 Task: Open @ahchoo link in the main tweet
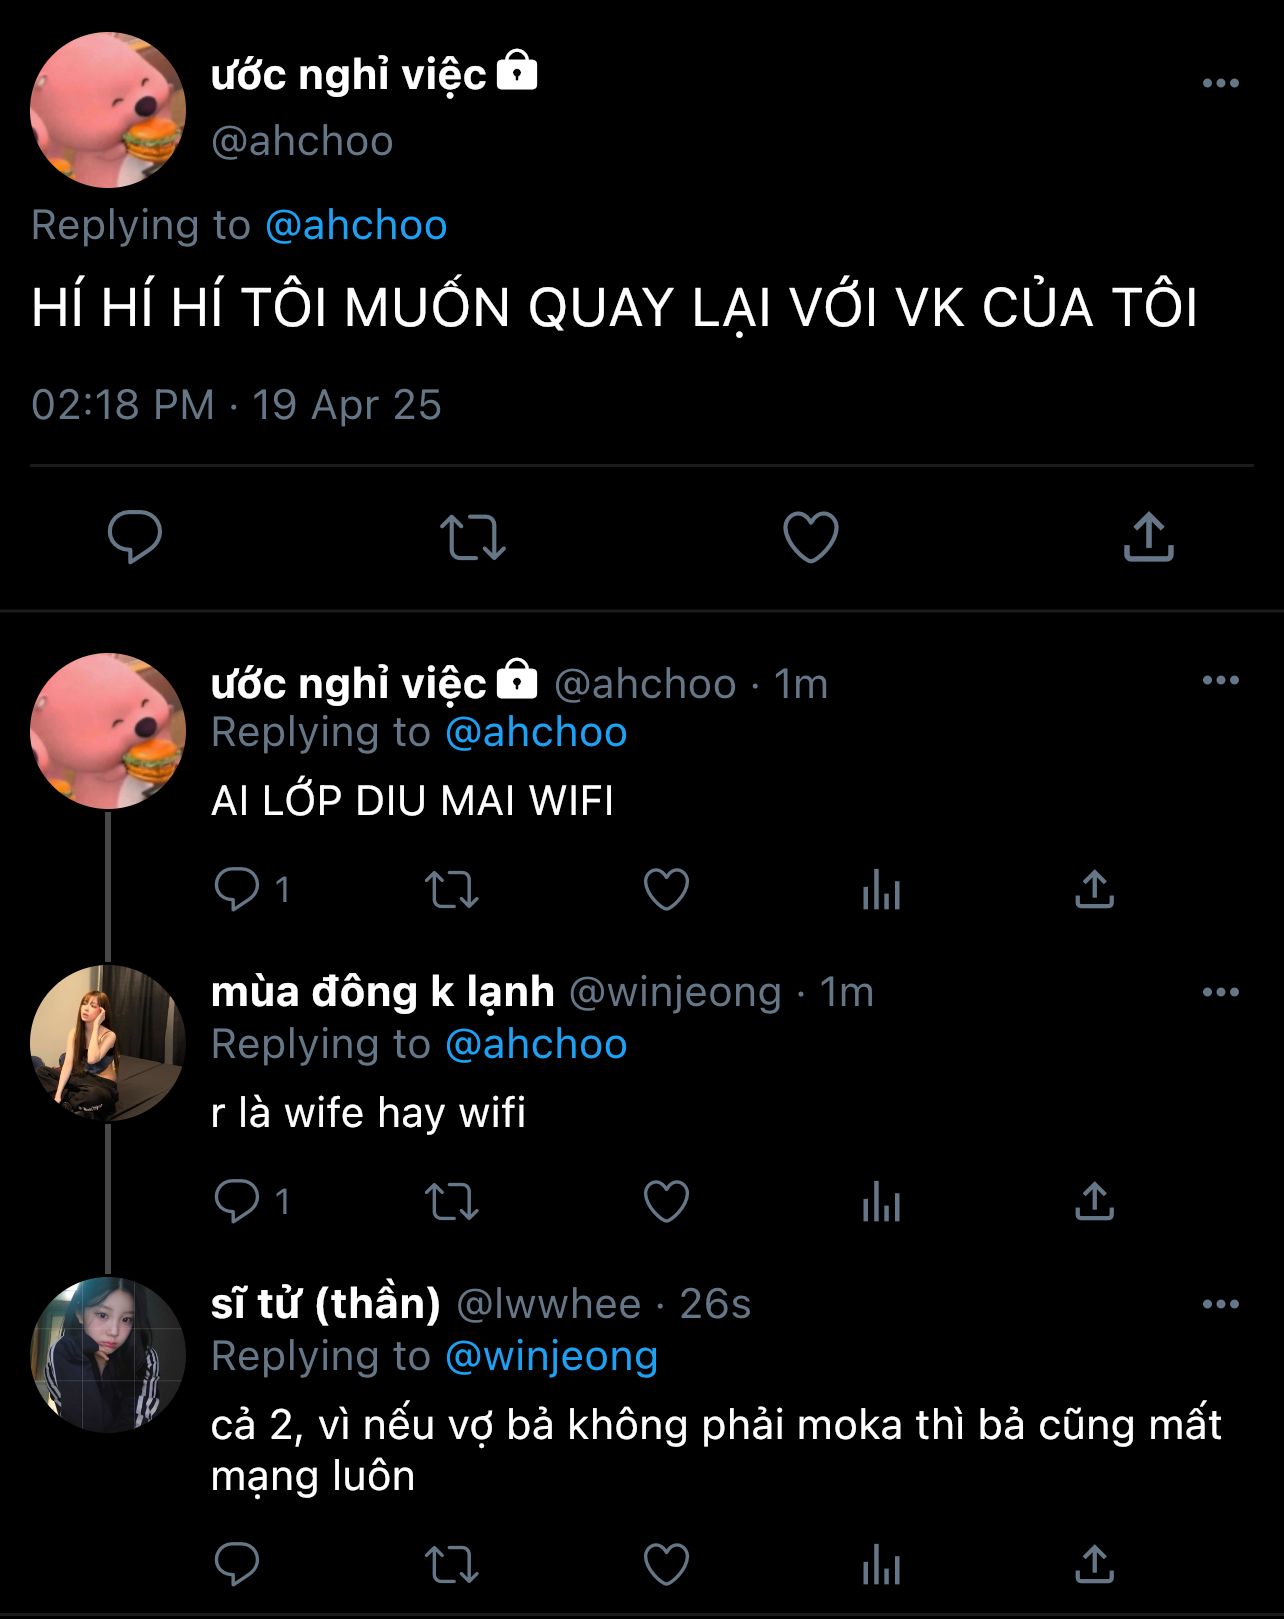coord(356,225)
